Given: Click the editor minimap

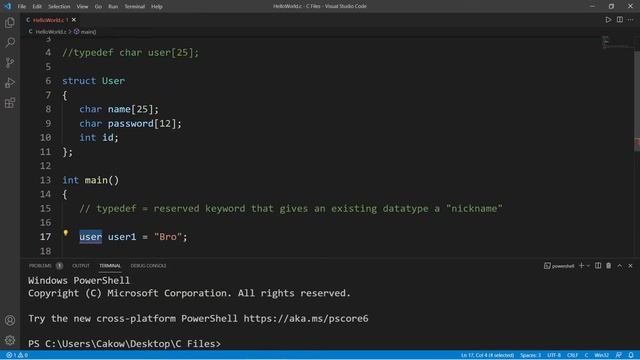Looking at the screenshot, I should [617, 43].
